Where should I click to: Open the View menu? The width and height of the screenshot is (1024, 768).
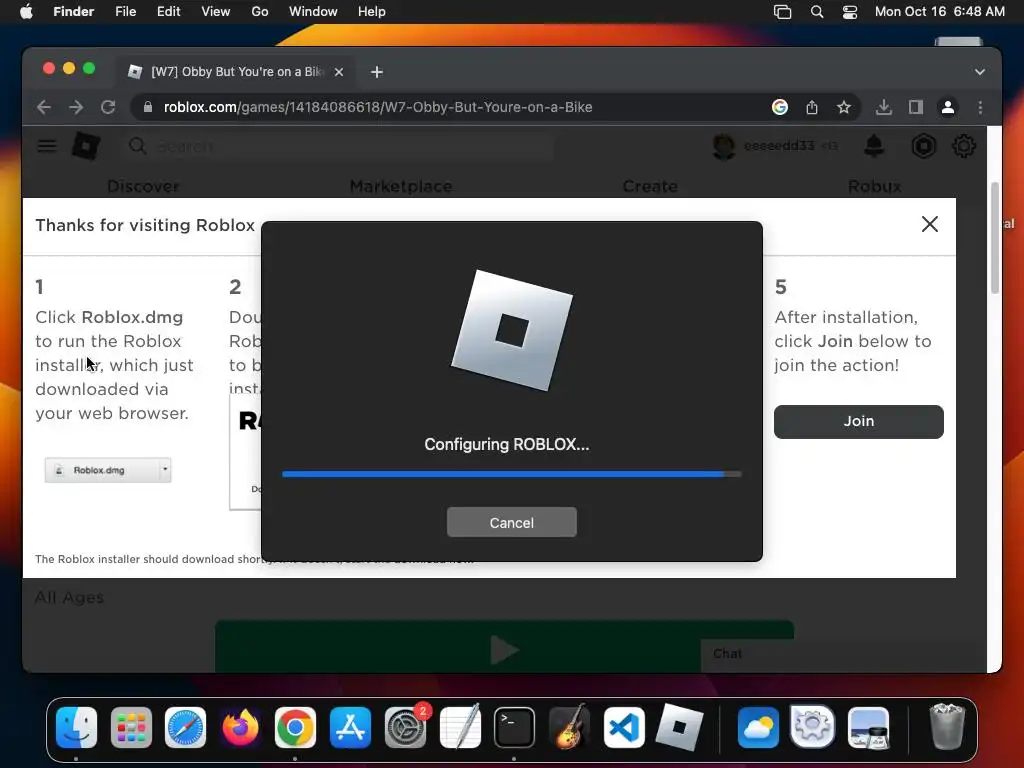pyautogui.click(x=216, y=12)
